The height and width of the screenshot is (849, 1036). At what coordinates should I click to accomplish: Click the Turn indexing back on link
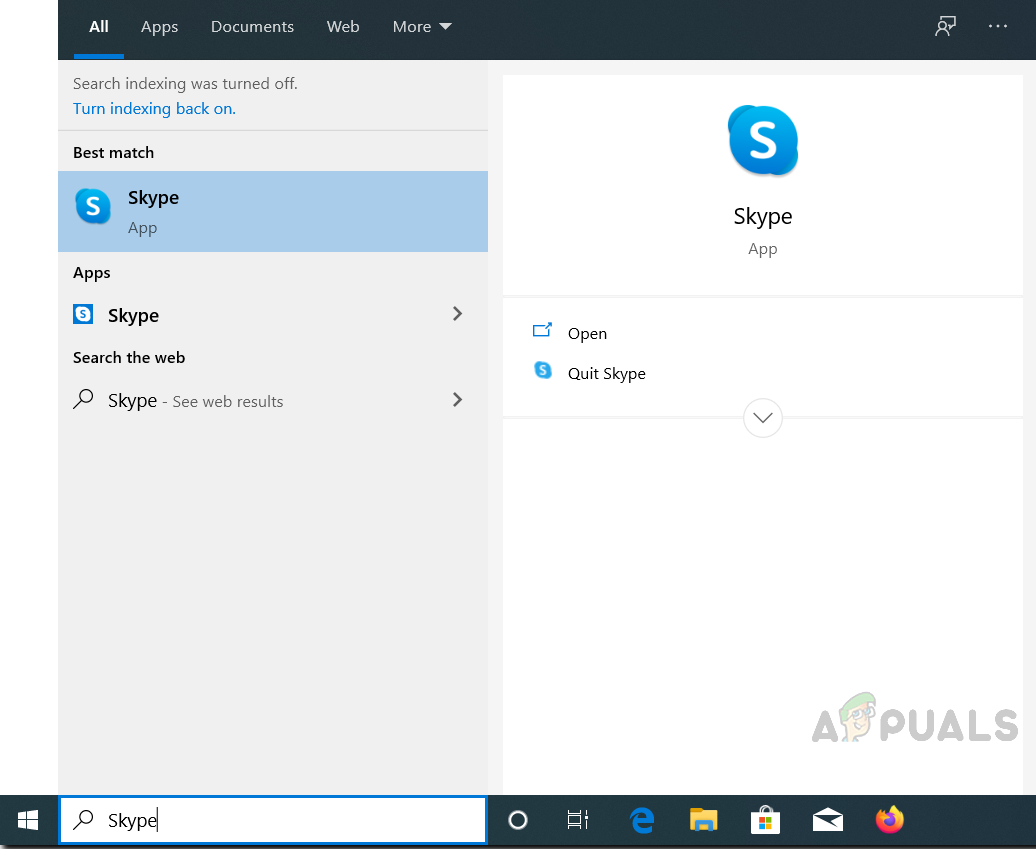coord(154,108)
